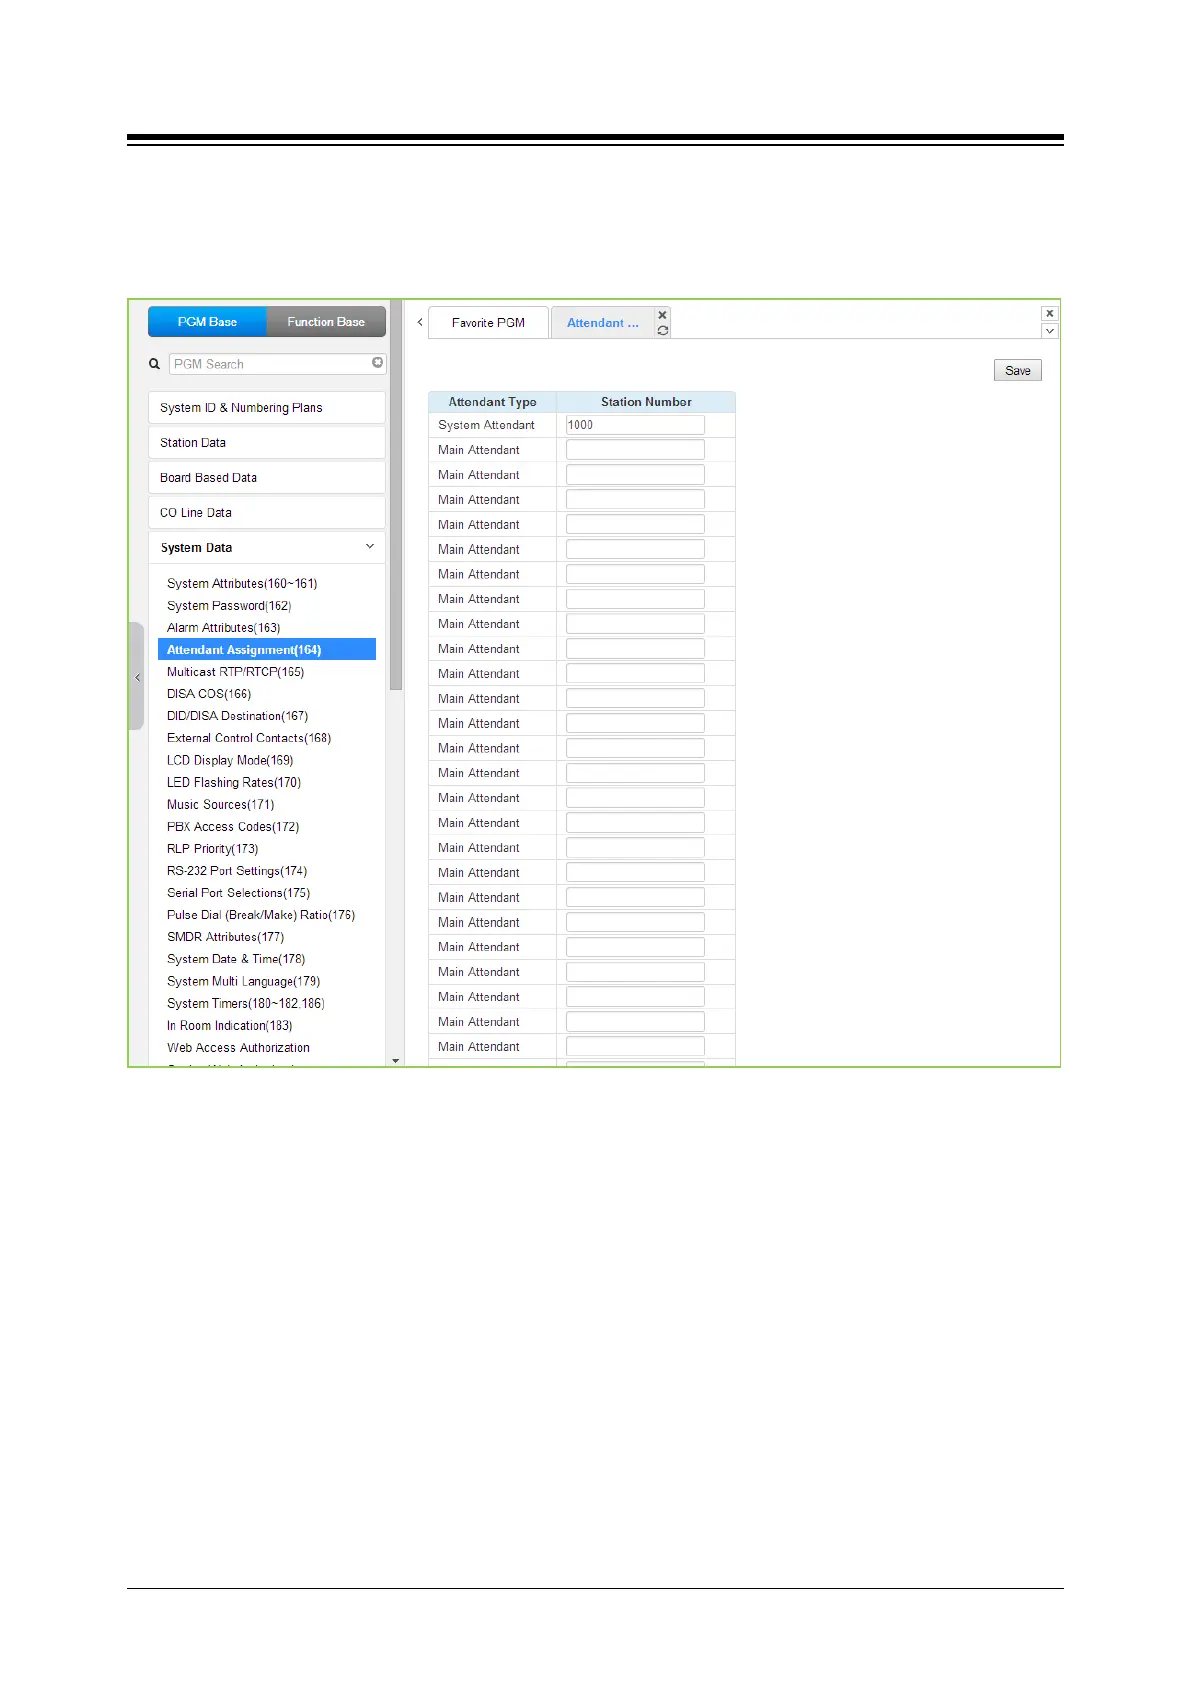Open Multicast RTP/RTCP(165)

(235, 672)
